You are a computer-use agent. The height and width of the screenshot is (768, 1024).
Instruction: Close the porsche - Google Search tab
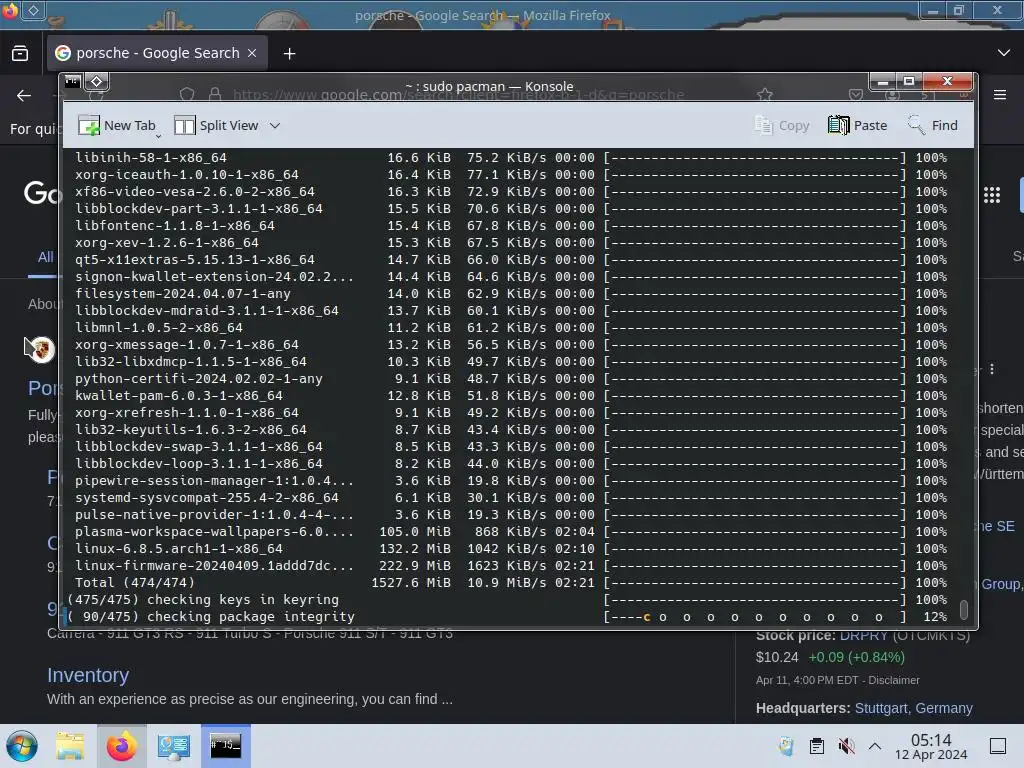pyautogui.click(x=252, y=54)
